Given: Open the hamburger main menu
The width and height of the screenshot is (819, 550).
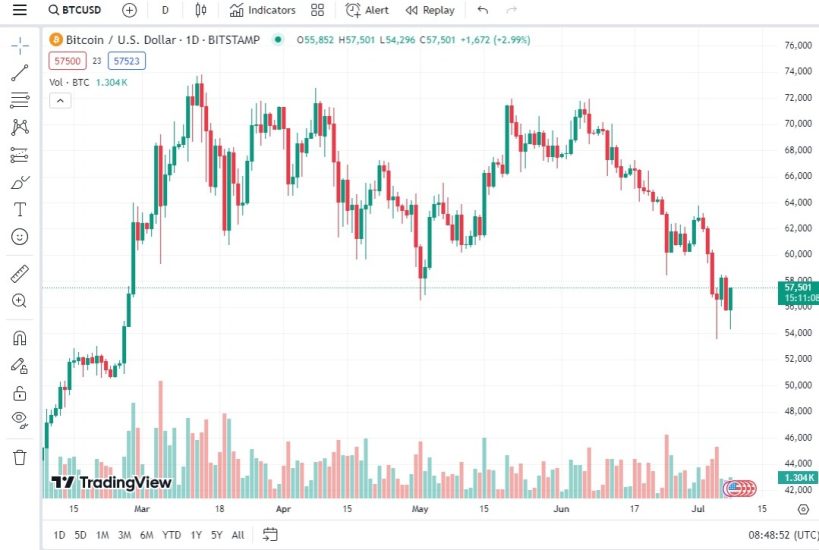Looking at the screenshot, I should coord(20,10).
